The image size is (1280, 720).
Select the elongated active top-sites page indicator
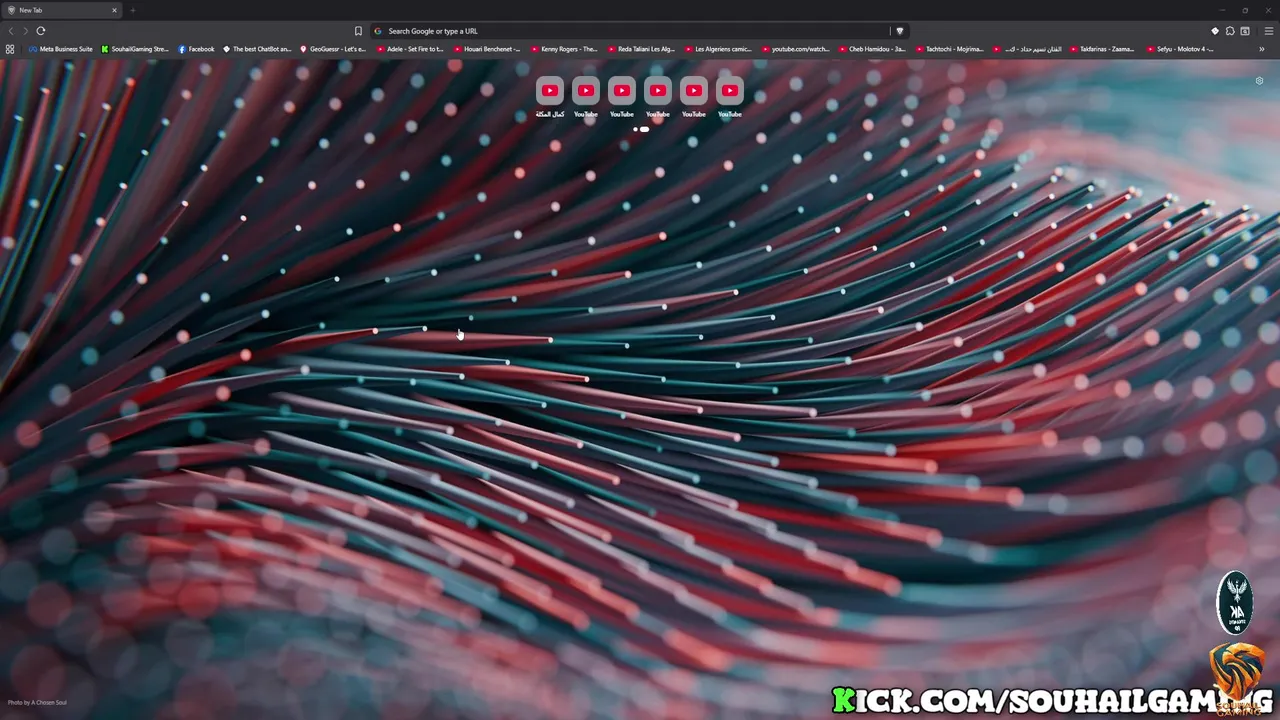(x=644, y=129)
